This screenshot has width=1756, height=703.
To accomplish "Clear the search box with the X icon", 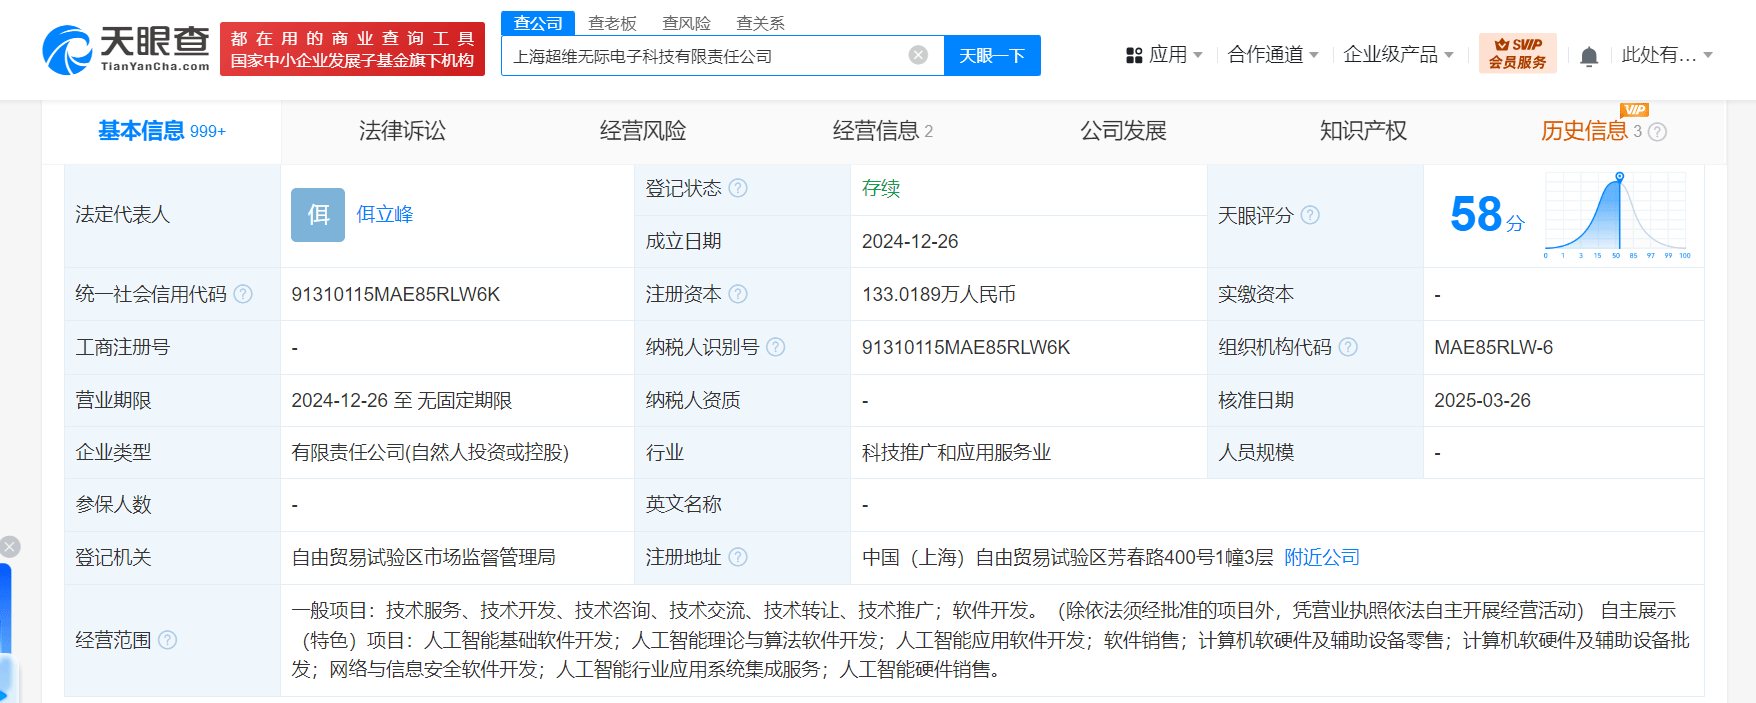I will click(x=918, y=55).
